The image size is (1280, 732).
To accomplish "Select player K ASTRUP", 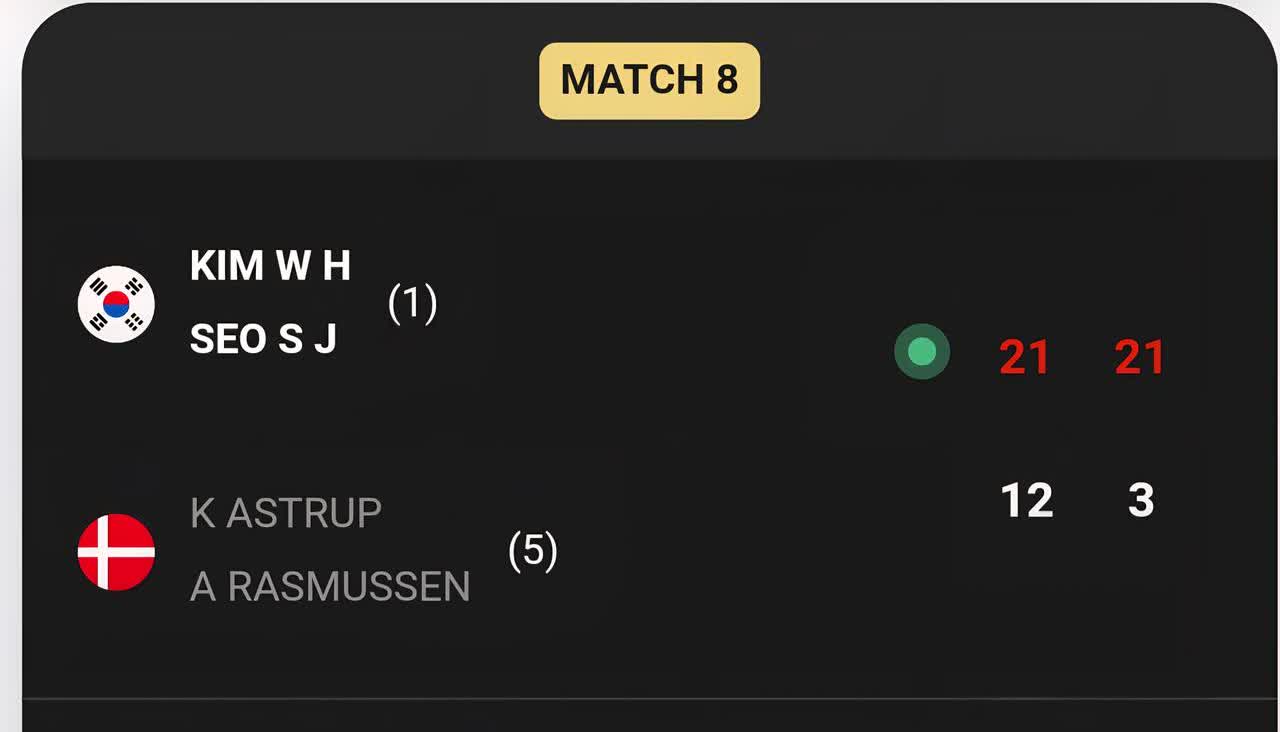I will pos(286,513).
